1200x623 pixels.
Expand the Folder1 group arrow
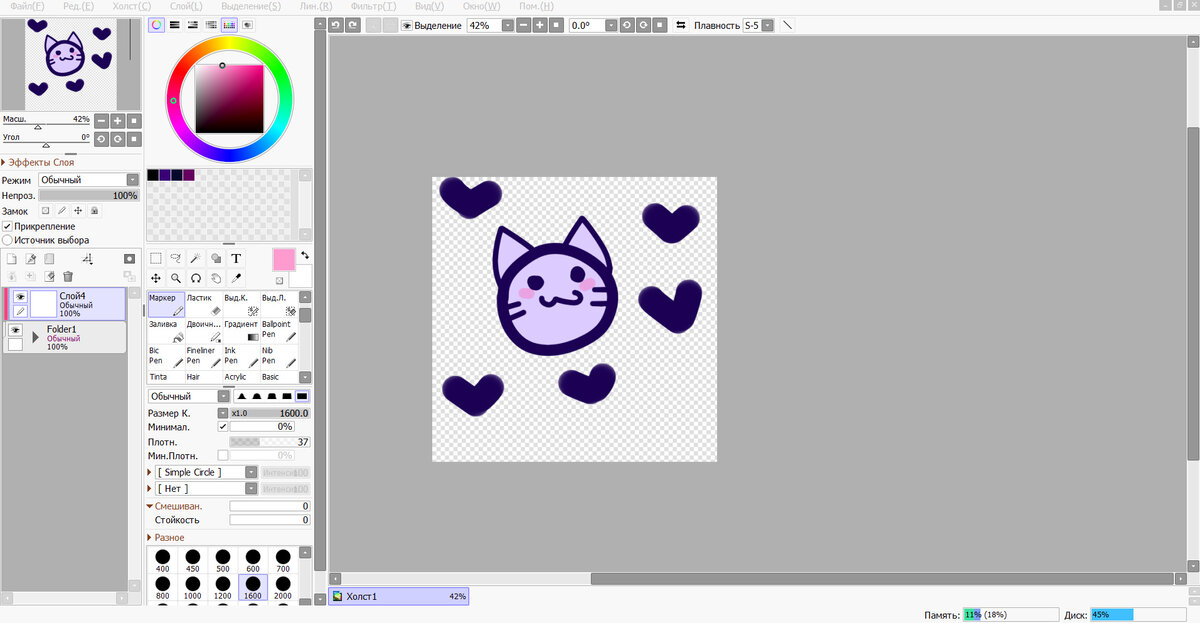[x=36, y=337]
